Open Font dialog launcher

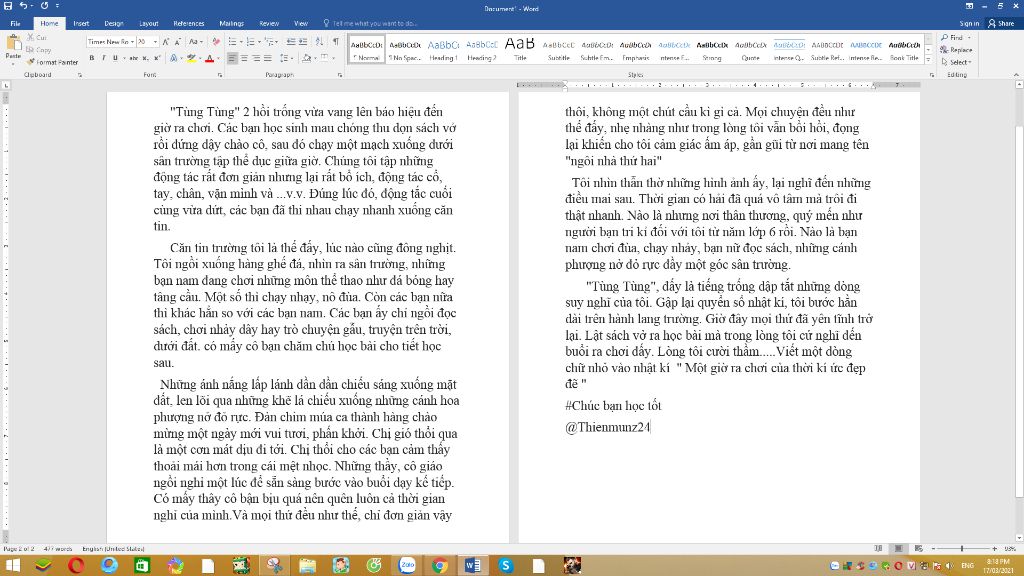click(220, 75)
